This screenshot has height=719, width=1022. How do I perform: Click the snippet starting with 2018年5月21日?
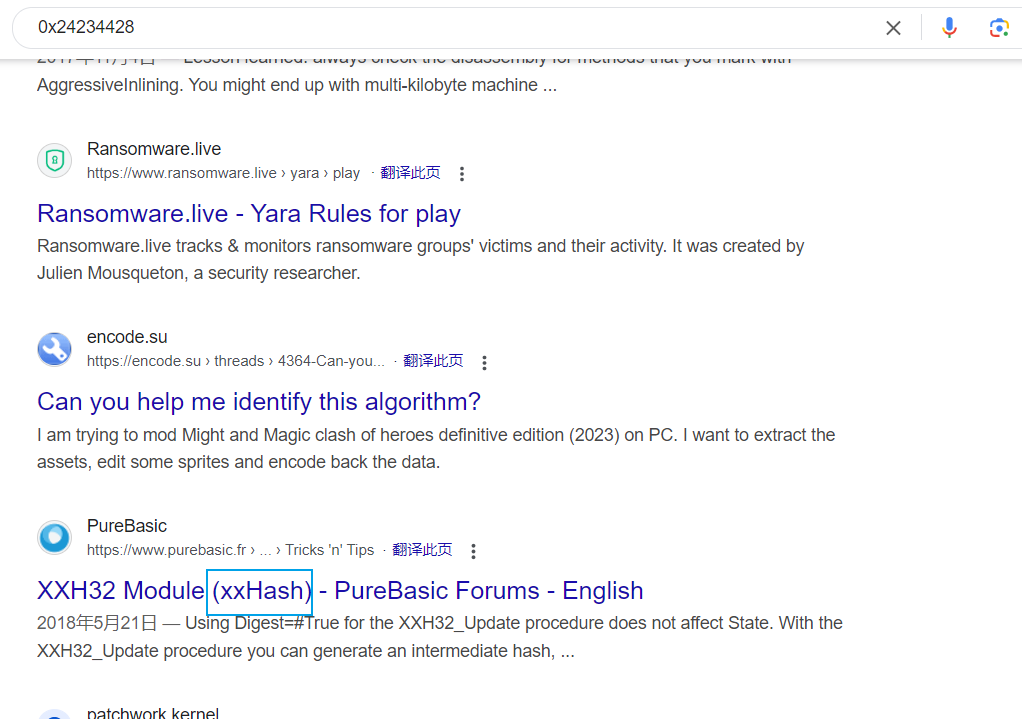tap(440, 637)
